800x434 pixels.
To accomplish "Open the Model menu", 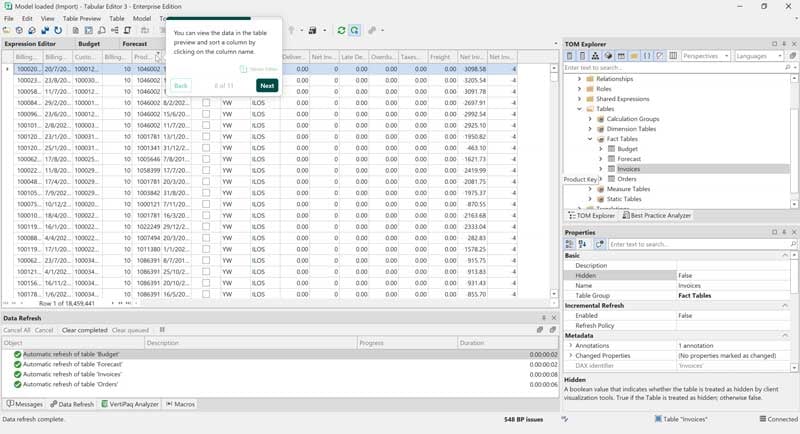I will pyautogui.click(x=142, y=18).
